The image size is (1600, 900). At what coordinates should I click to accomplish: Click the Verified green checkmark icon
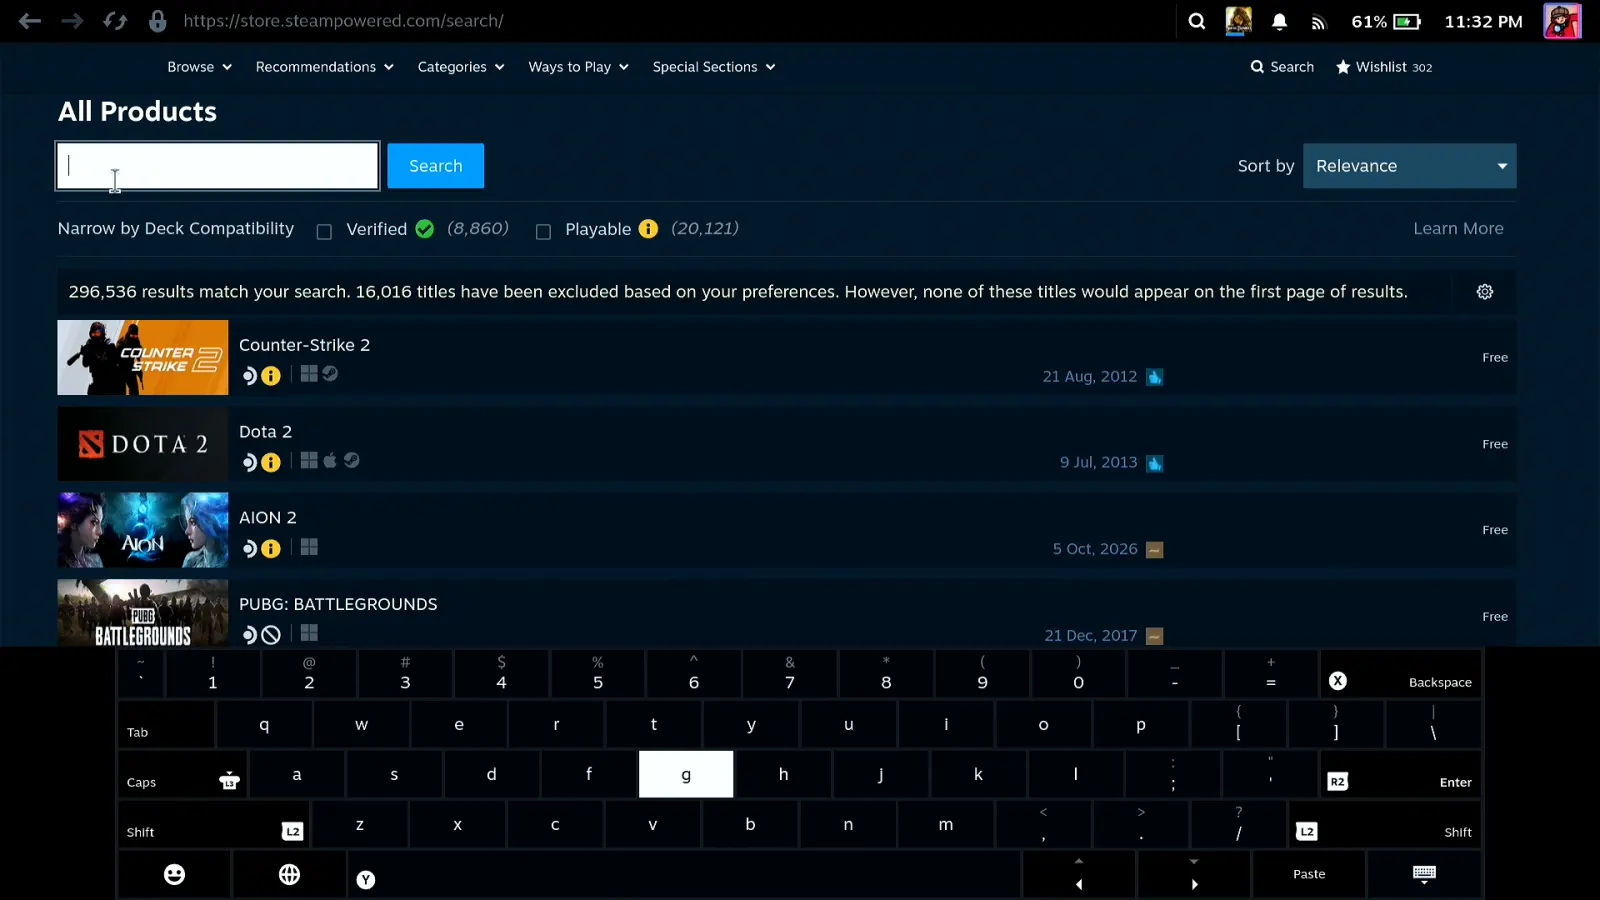[x=424, y=229]
